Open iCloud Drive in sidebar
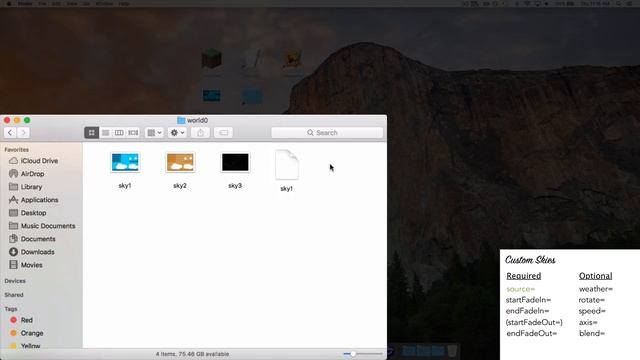Viewport: 640px width, 360px height. pyautogui.click(x=39, y=161)
